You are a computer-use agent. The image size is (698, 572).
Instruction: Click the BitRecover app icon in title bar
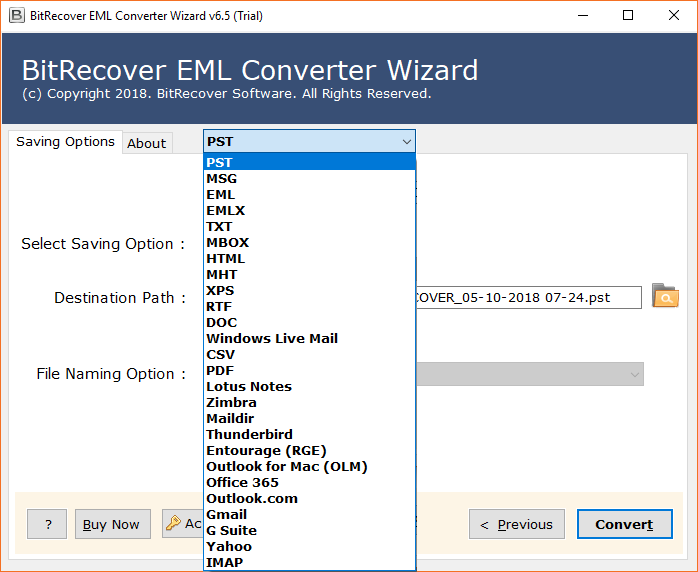(16, 16)
